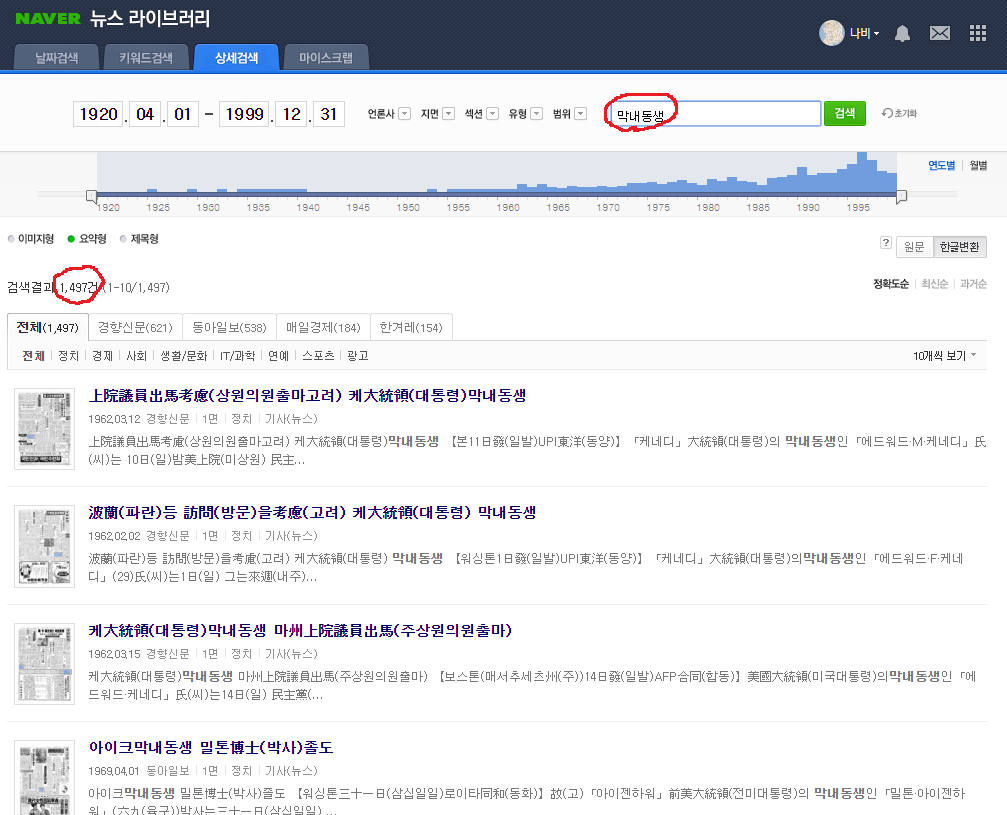Open article 마州上院議員出馬 headline

(300, 631)
